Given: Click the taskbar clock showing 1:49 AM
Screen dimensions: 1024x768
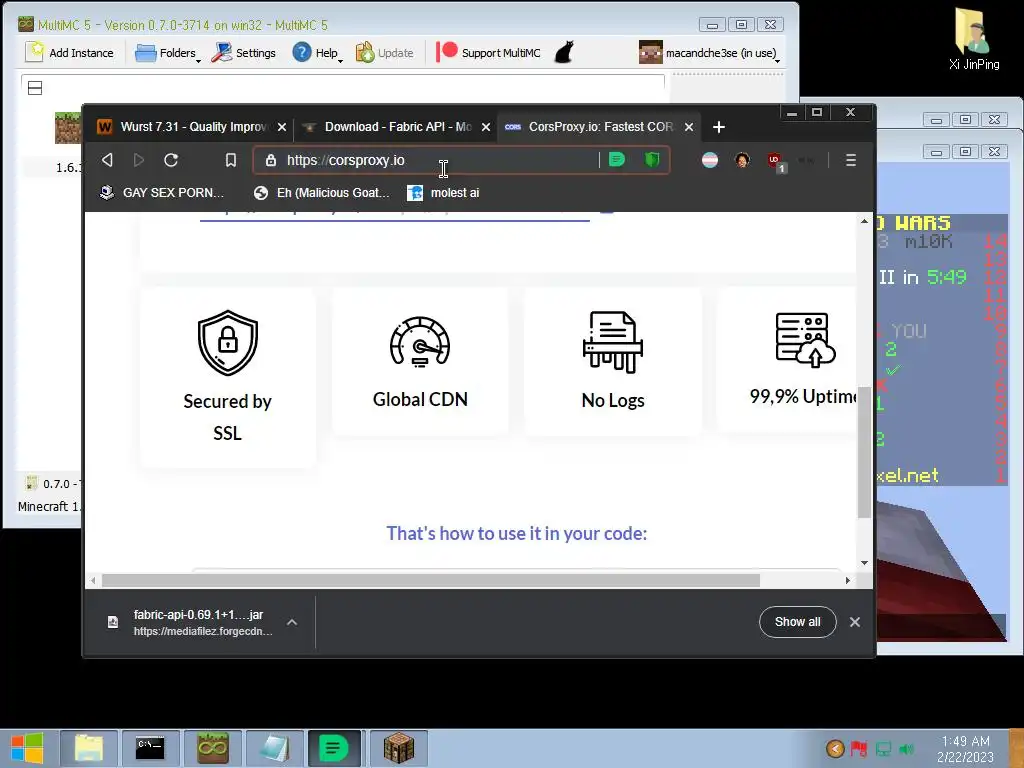Looking at the screenshot, I should [965, 749].
